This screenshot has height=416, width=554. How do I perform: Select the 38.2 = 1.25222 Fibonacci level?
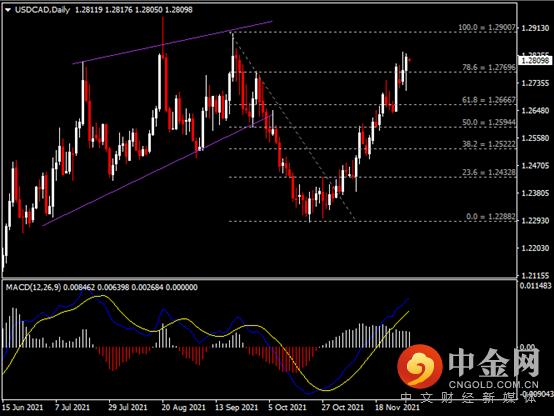pos(489,144)
